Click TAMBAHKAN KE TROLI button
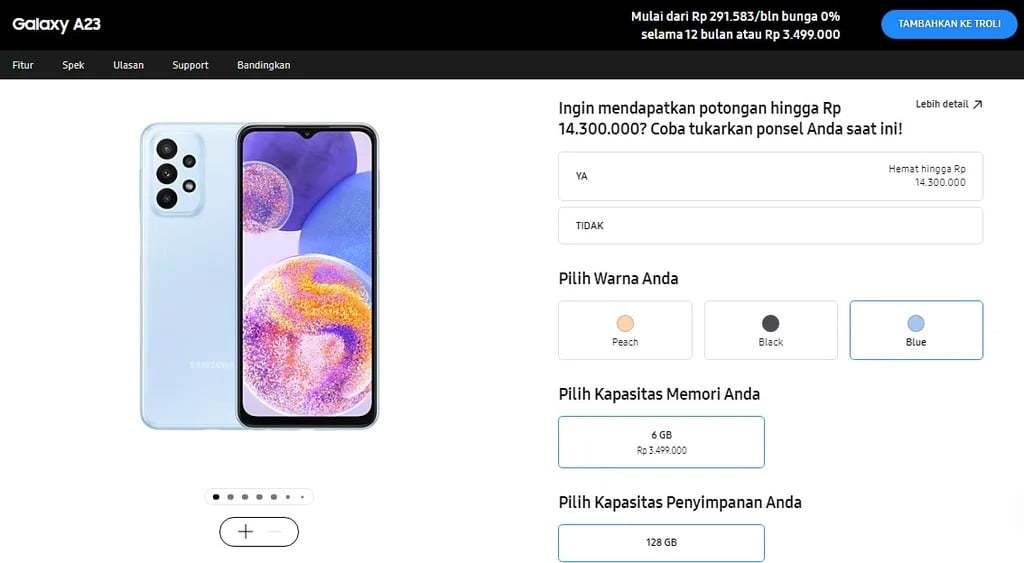This screenshot has height=563, width=1024. click(949, 24)
